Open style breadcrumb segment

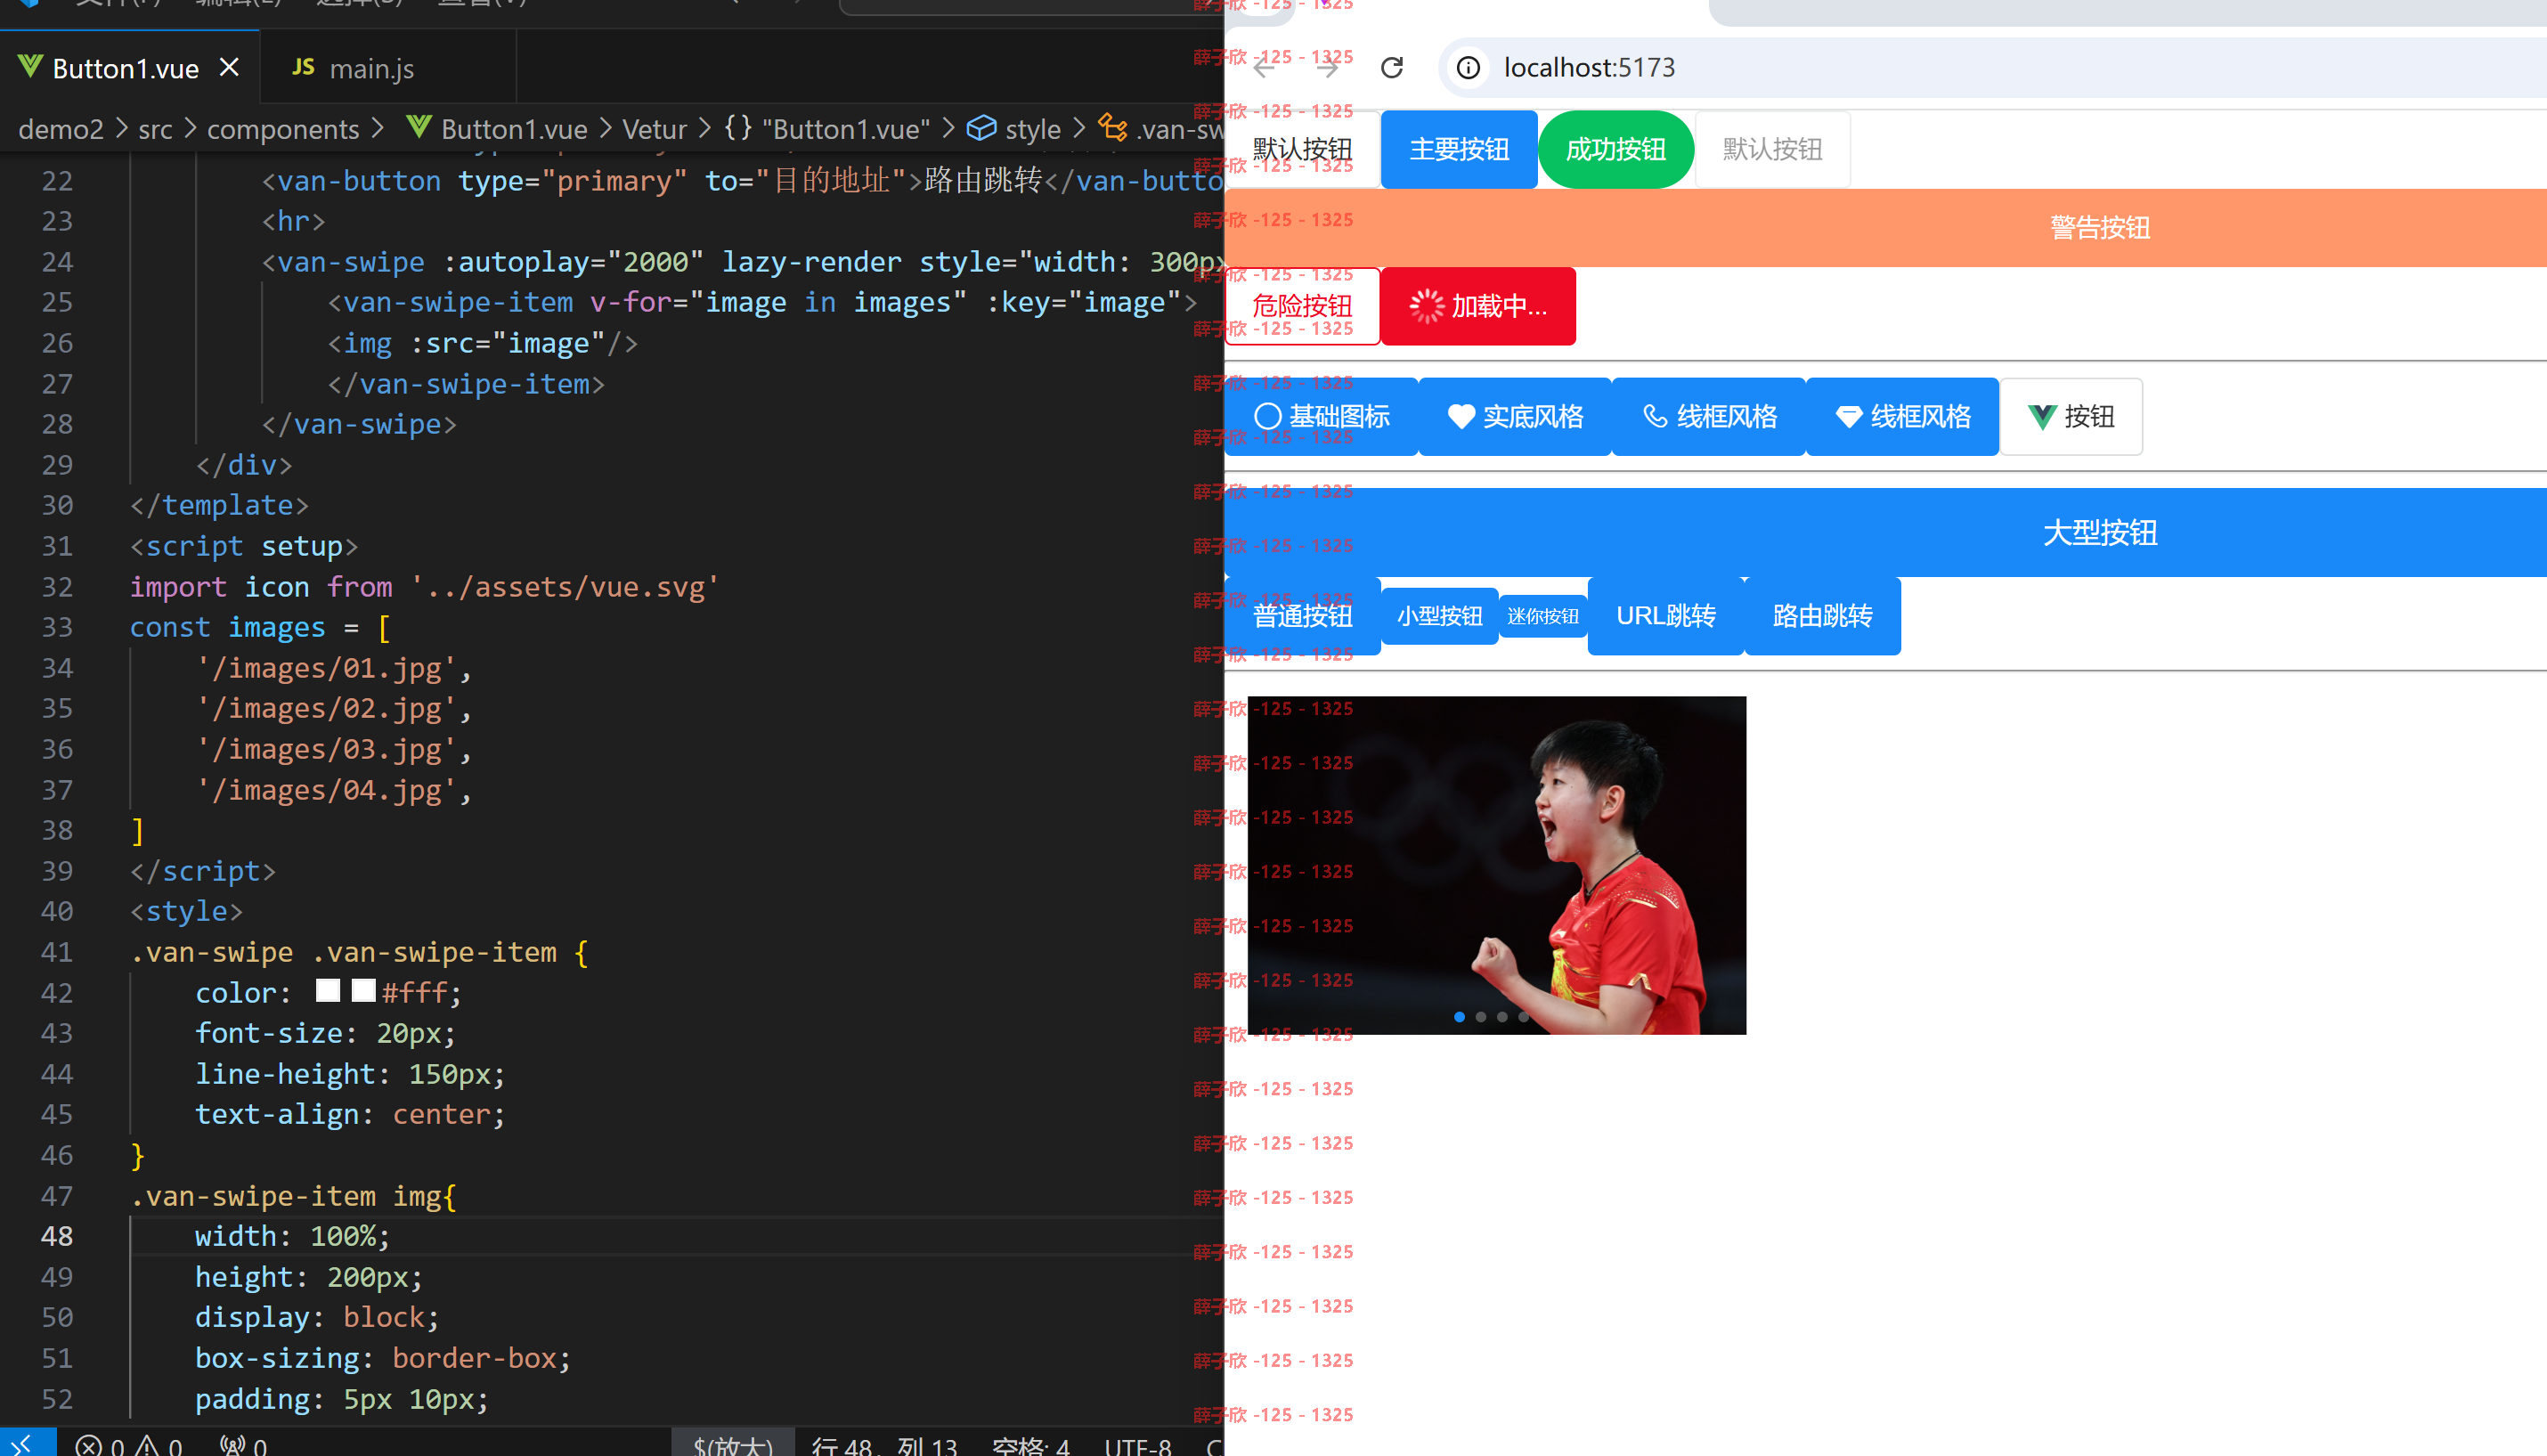pos(1032,129)
